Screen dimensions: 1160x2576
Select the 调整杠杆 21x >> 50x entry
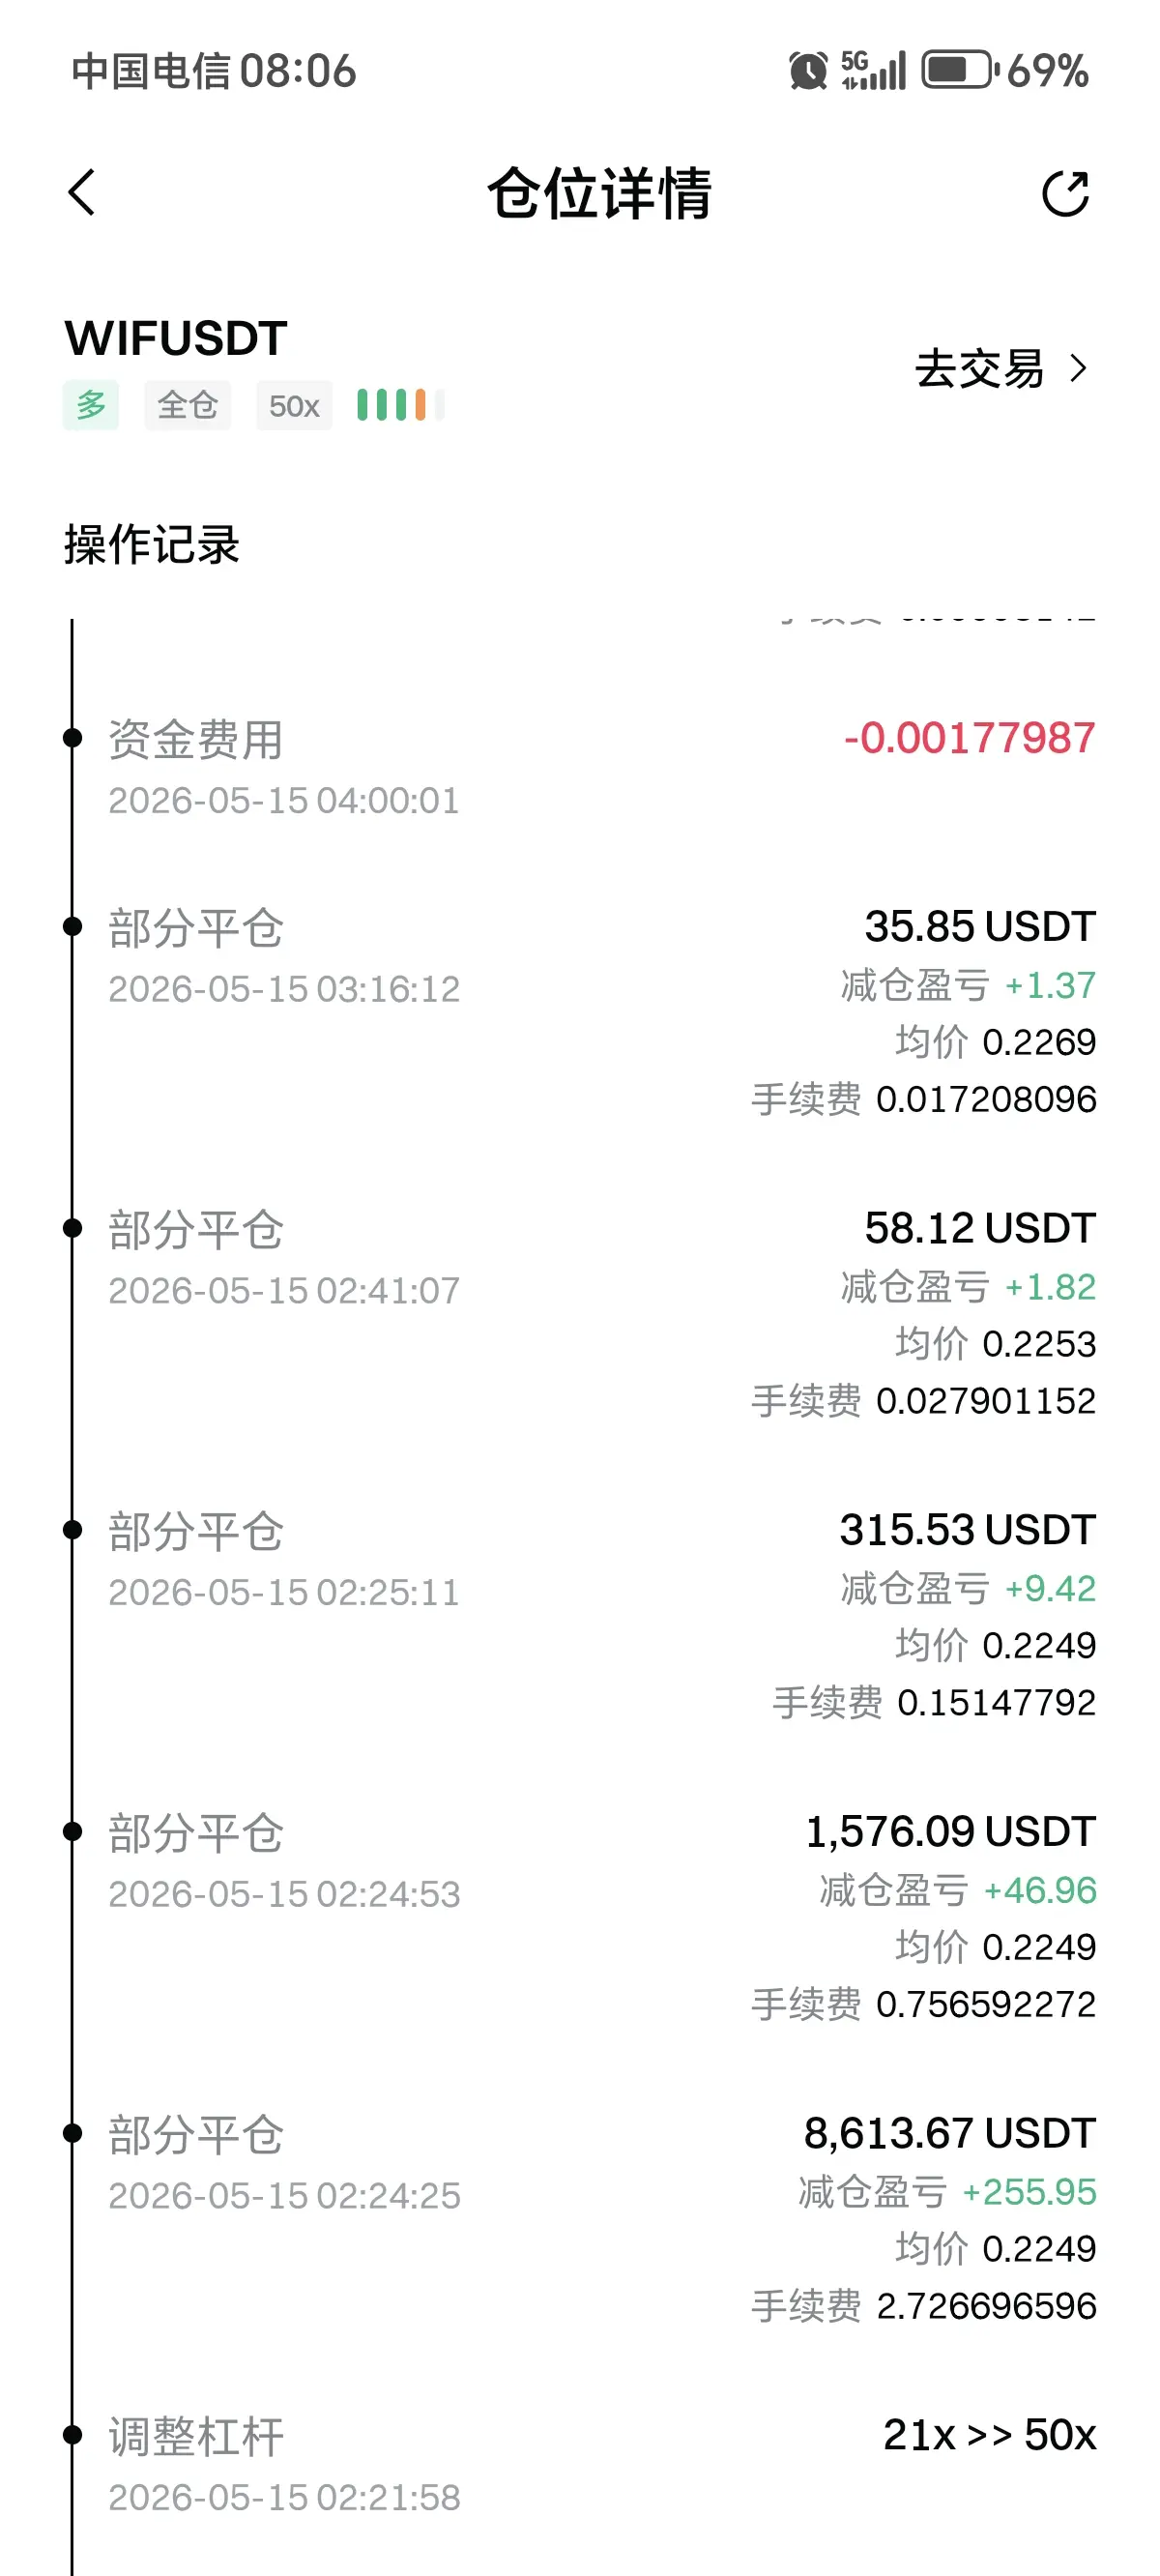point(580,2465)
